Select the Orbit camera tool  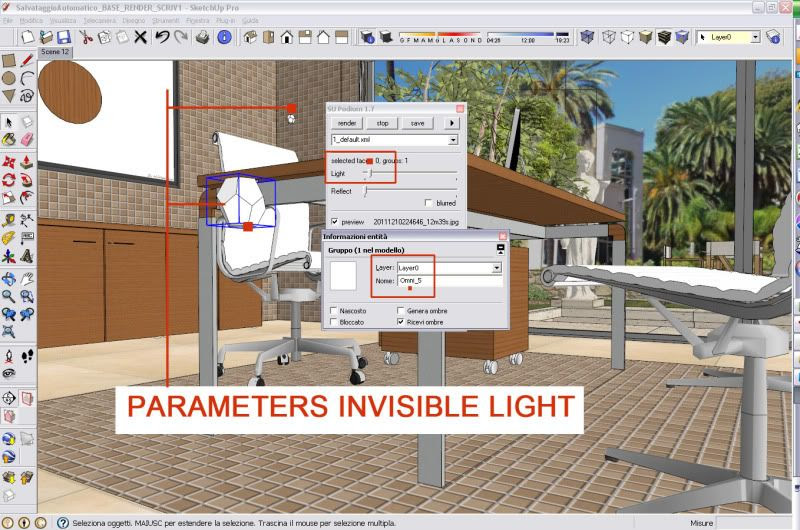(9, 279)
